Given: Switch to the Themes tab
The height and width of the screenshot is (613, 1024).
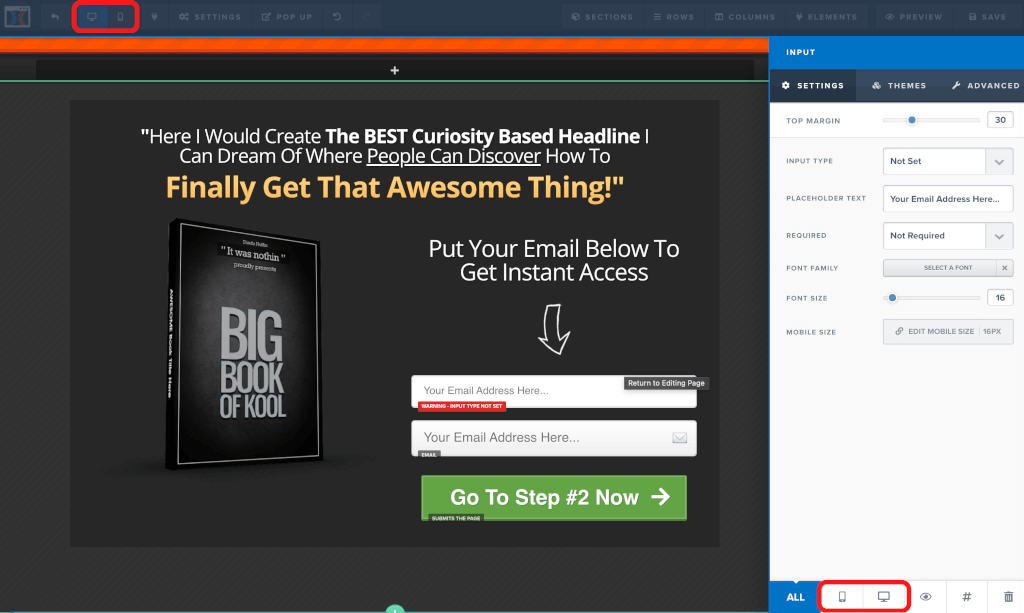Looking at the screenshot, I should (898, 86).
